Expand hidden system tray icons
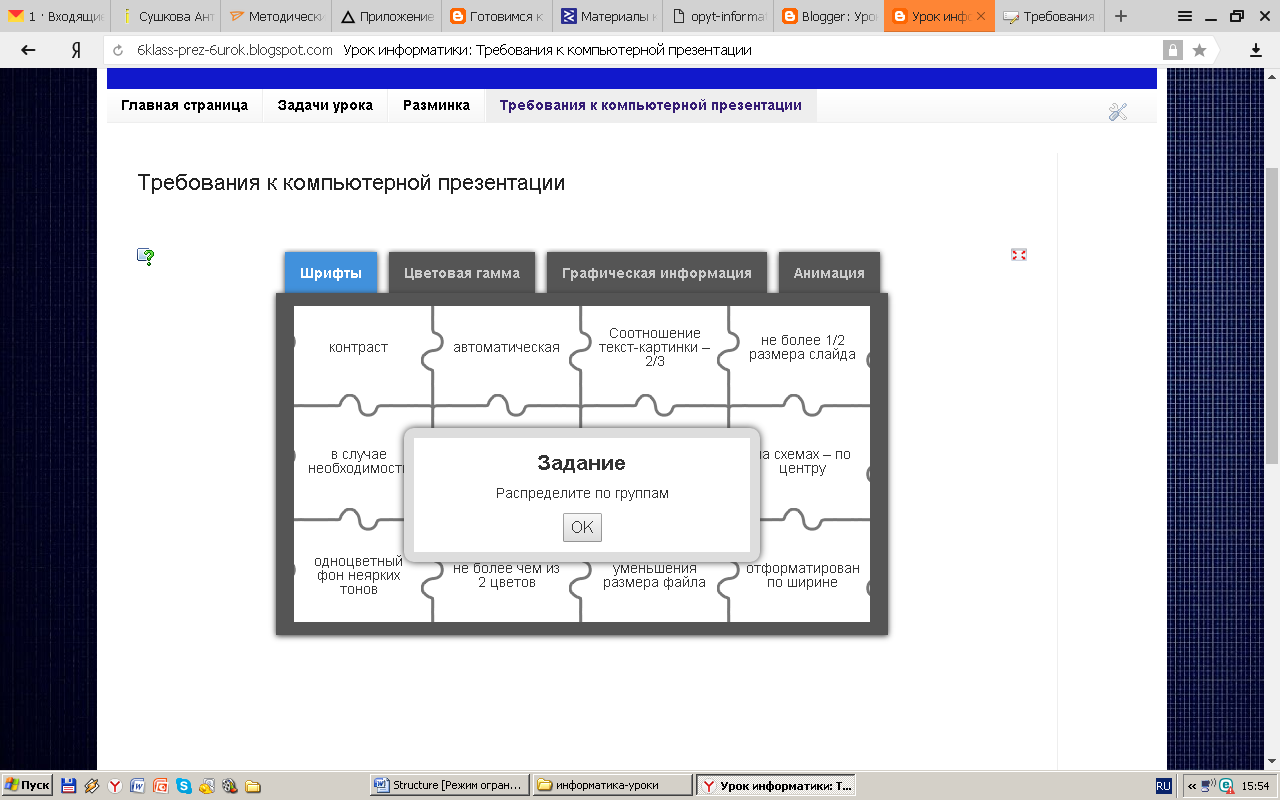 pos(1192,786)
